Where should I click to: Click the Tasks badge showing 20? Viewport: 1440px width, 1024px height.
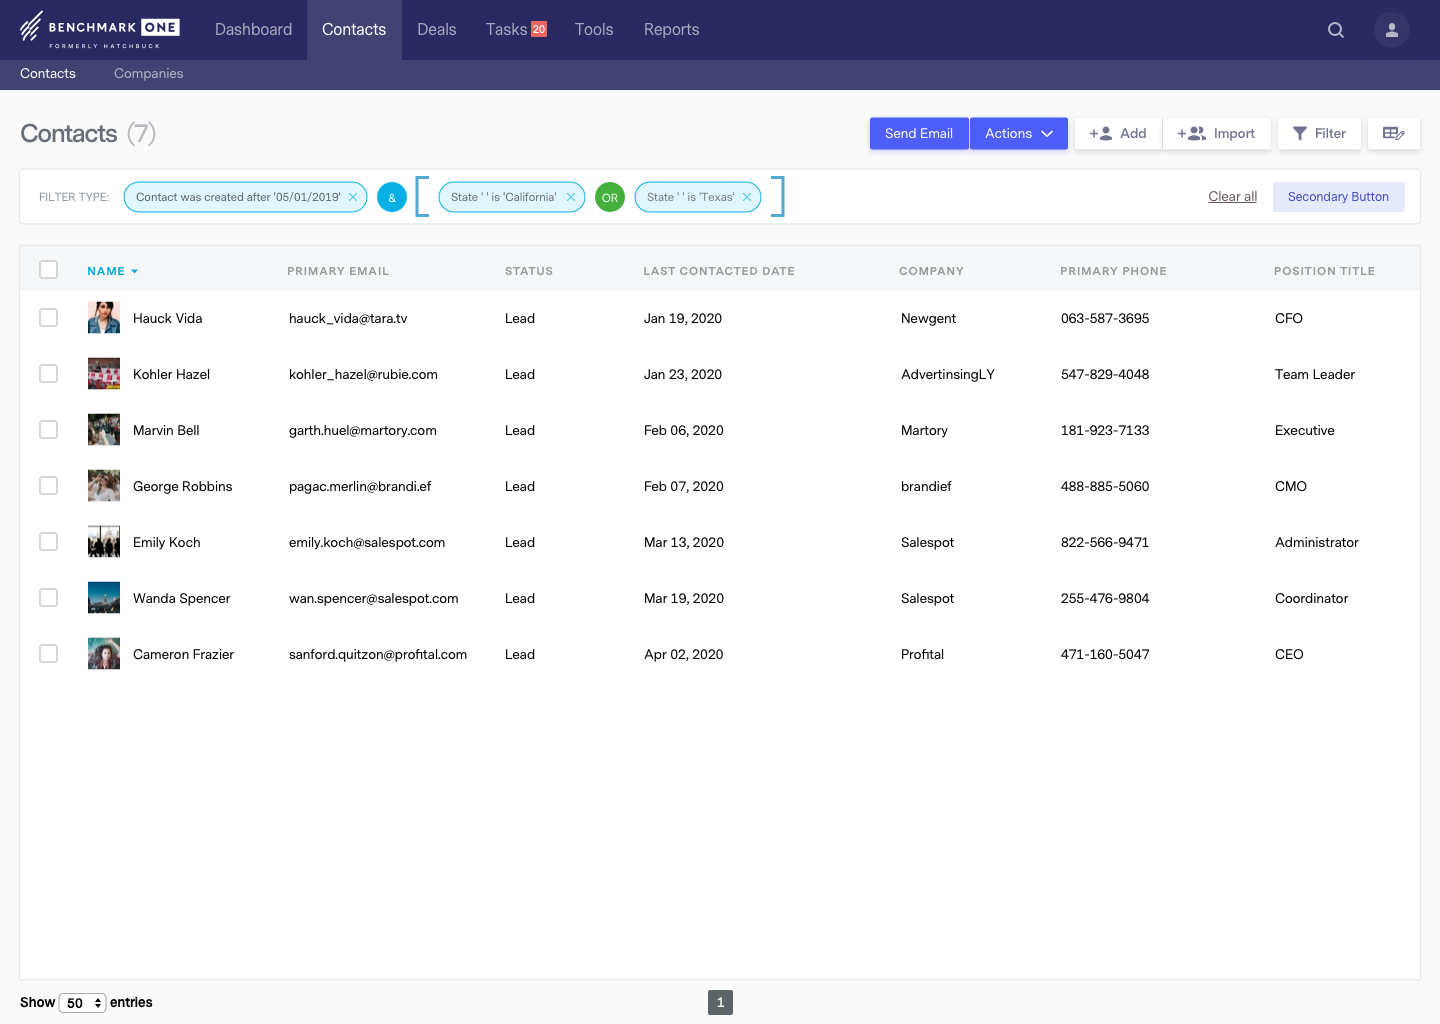538,29
